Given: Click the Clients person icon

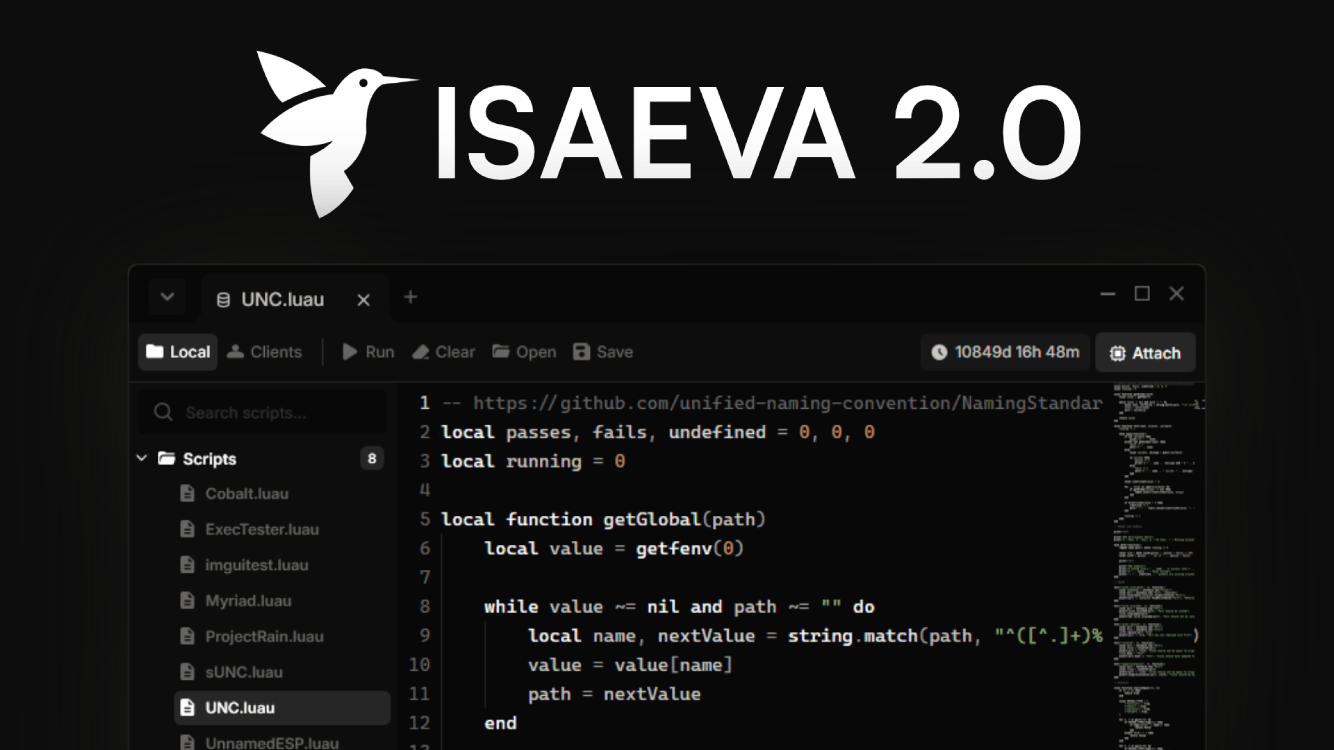Looking at the screenshot, I should pyautogui.click(x=236, y=352).
